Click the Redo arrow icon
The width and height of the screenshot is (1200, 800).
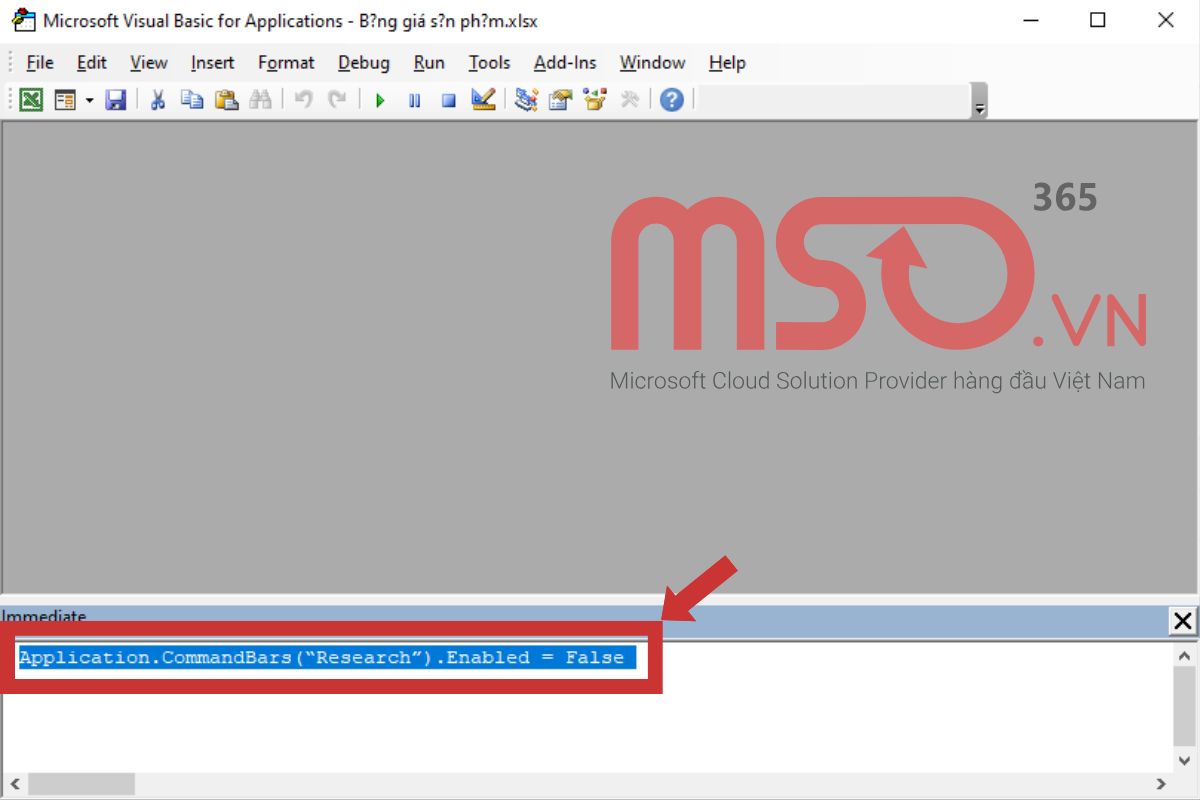pyautogui.click(x=337, y=100)
